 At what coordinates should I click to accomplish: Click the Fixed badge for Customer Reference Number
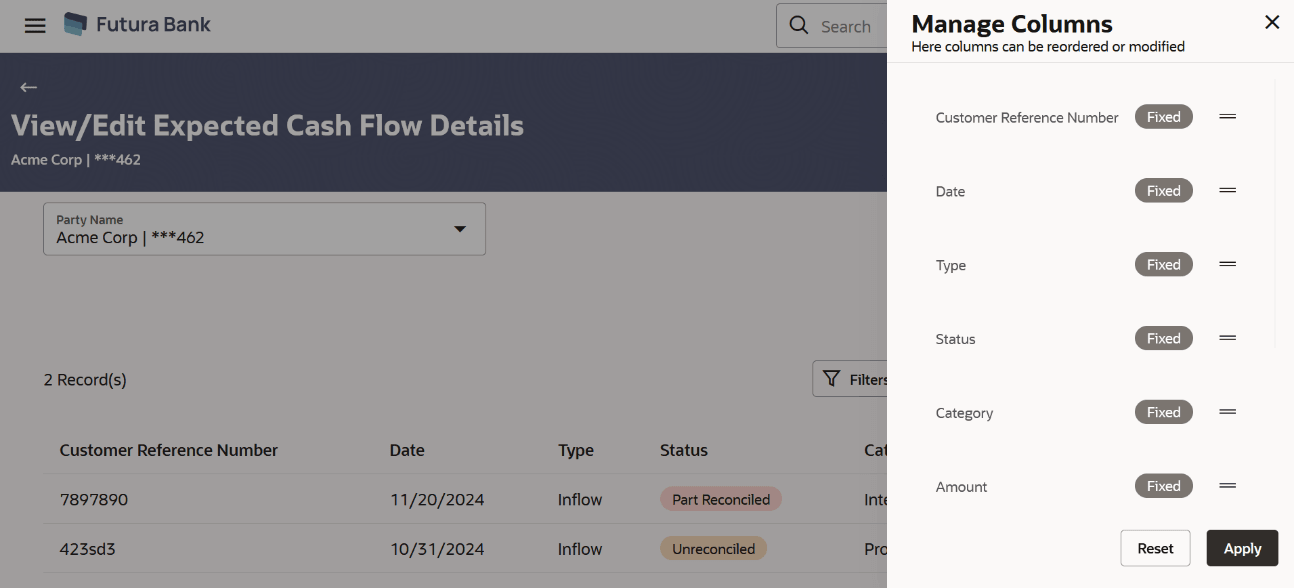click(x=1163, y=117)
